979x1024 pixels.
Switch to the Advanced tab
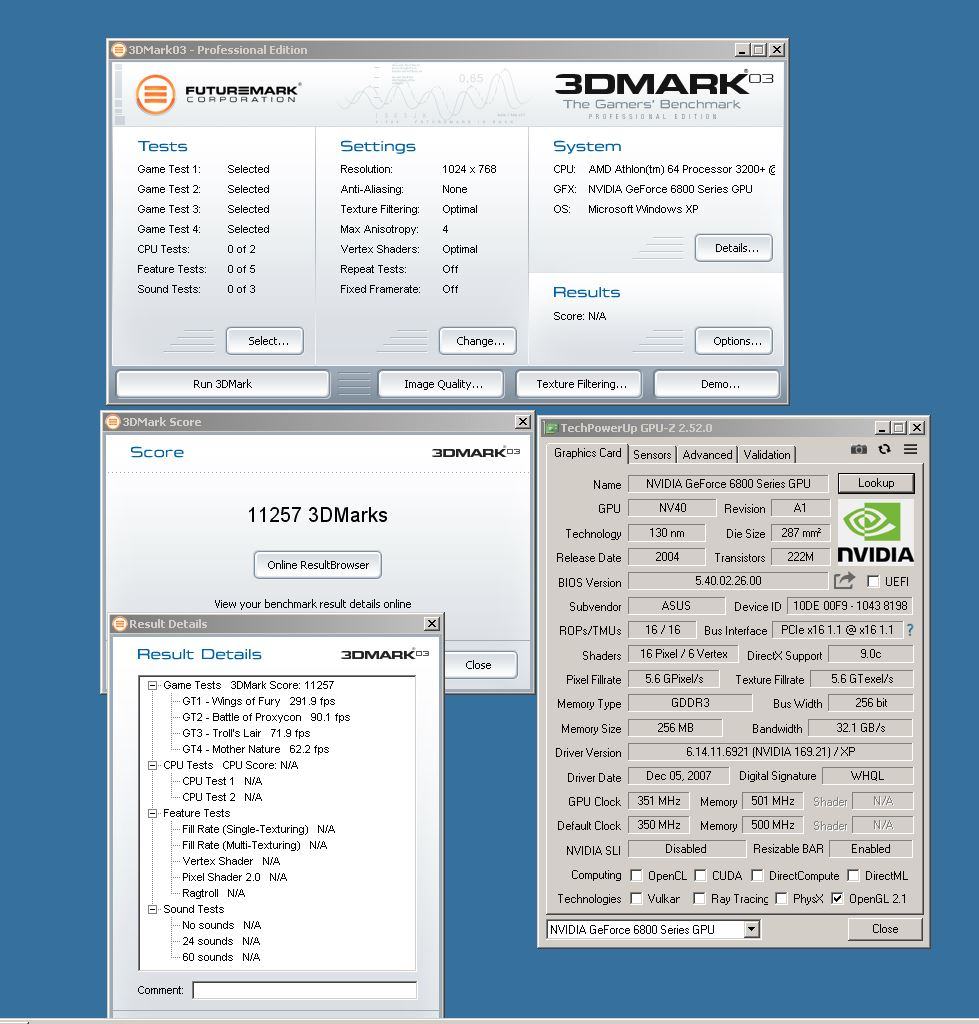pos(707,455)
